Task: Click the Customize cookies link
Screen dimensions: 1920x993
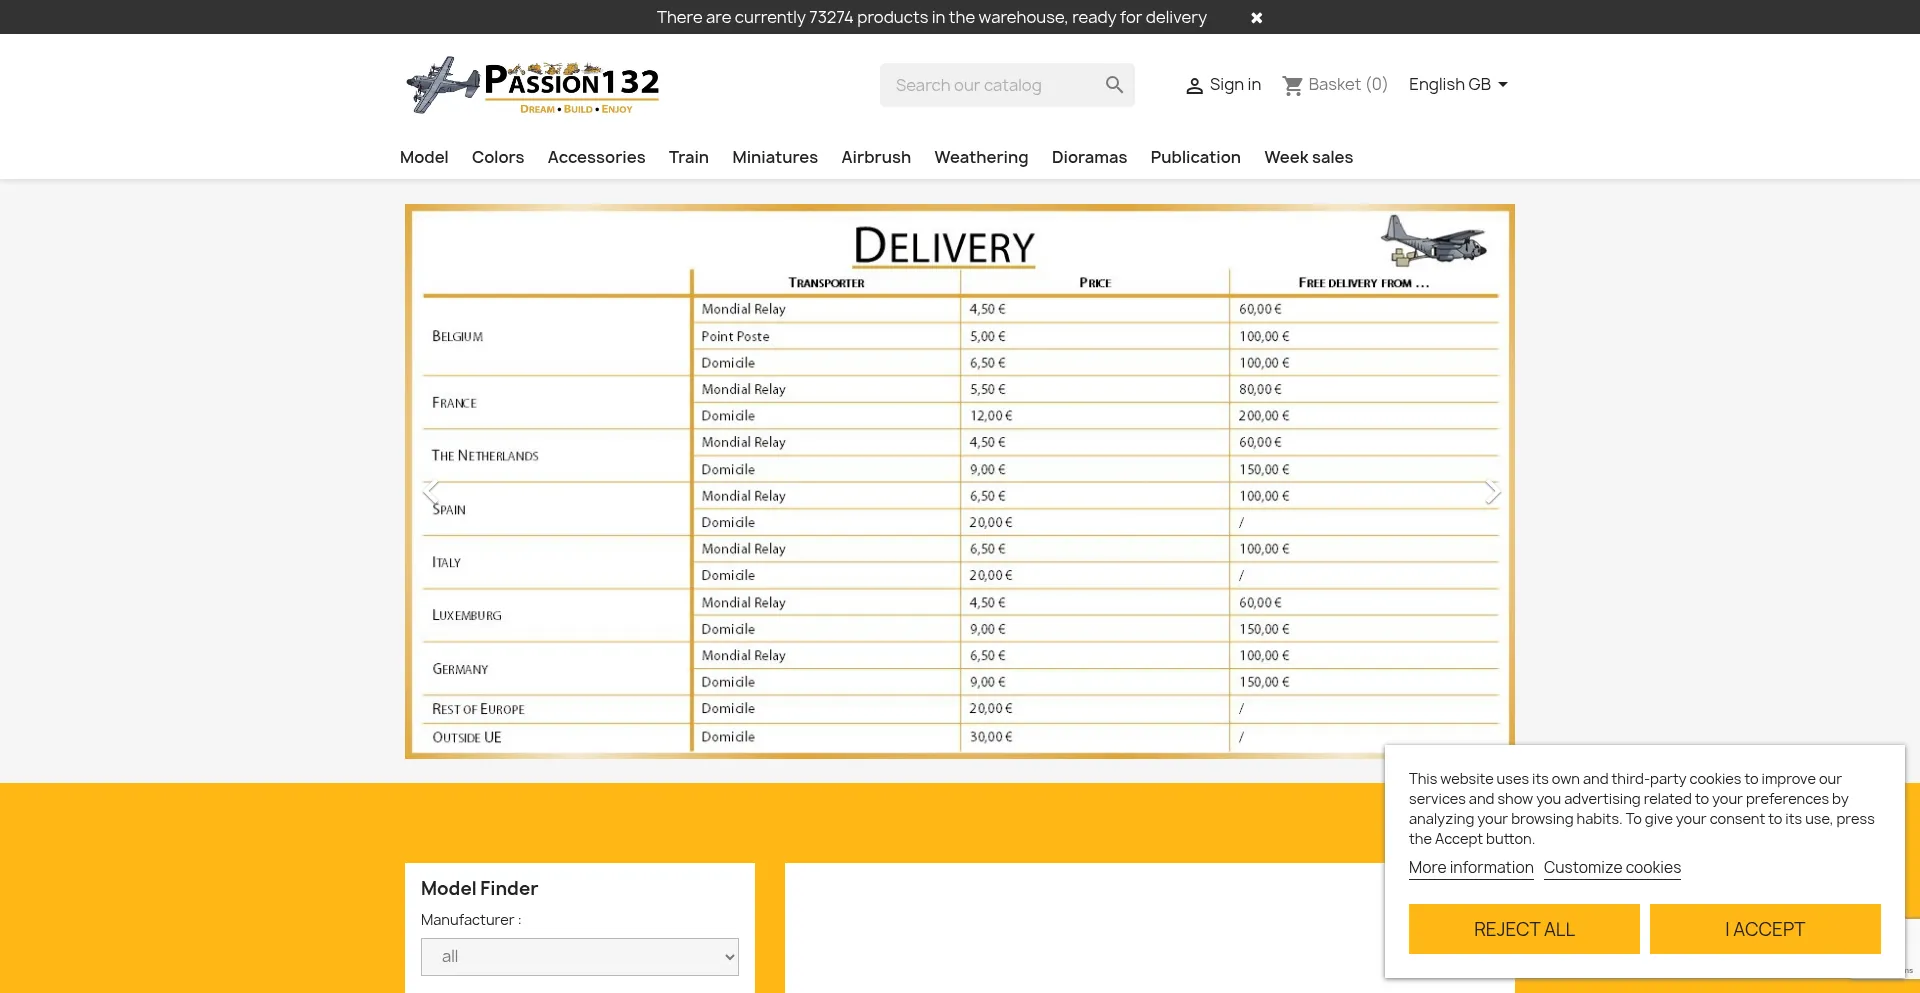Action: click(x=1612, y=868)
